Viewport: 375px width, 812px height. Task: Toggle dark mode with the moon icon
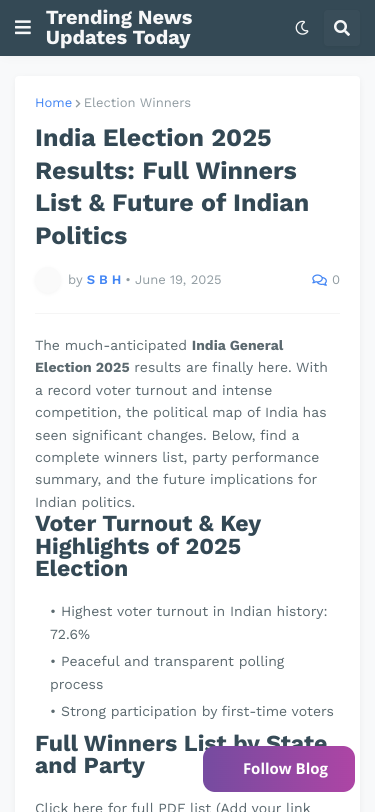click(x=302, y=27)
